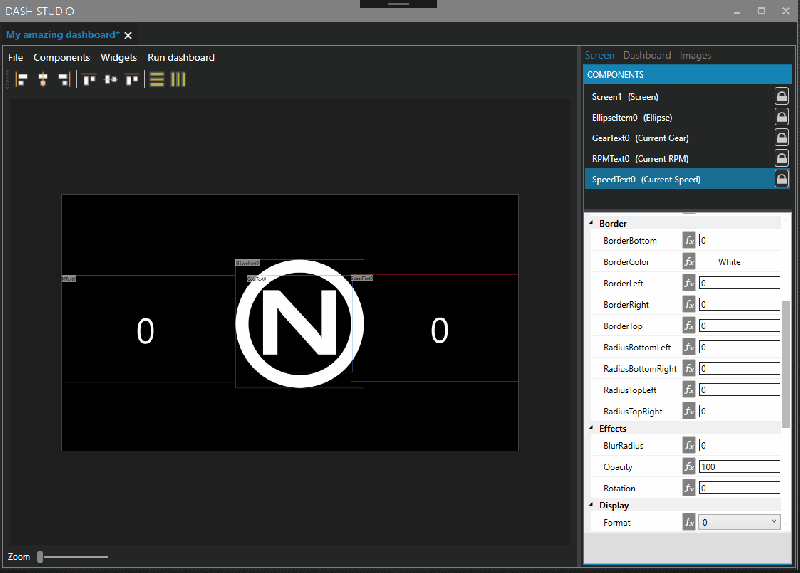Open the fx formula for BorderTop

[689, 326]
